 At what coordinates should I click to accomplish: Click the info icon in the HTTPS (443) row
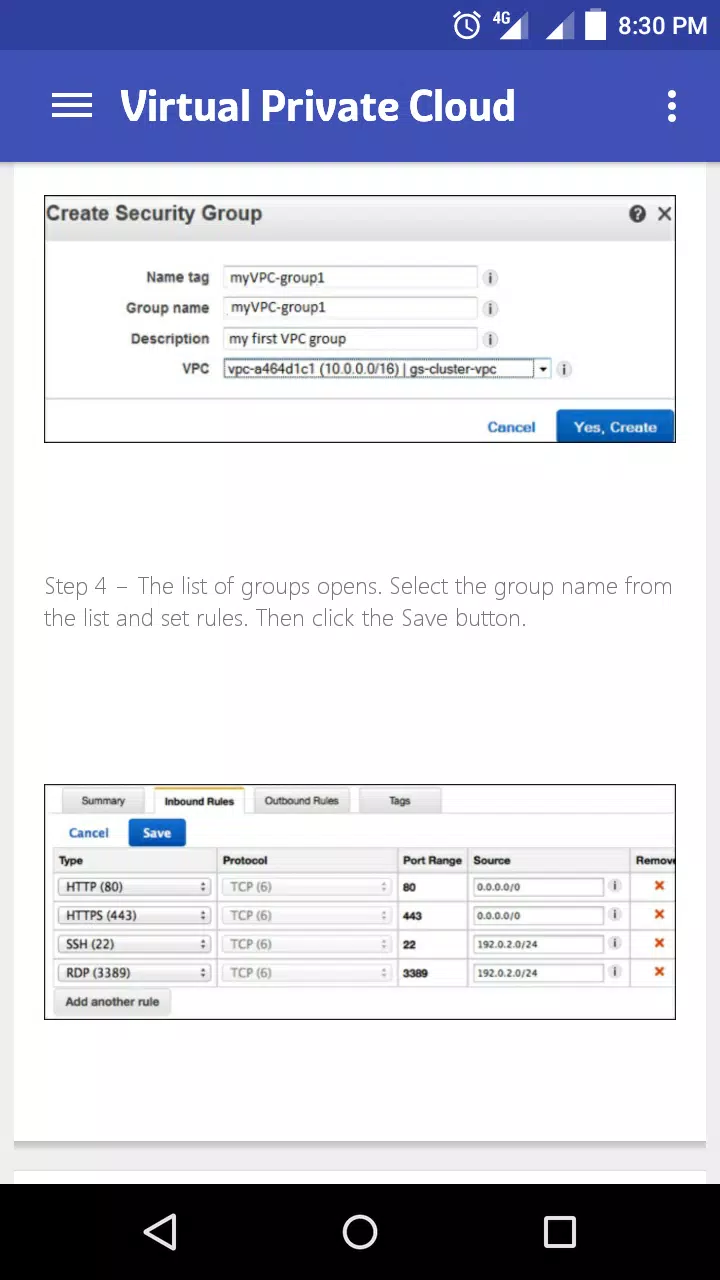coord(615,914)
